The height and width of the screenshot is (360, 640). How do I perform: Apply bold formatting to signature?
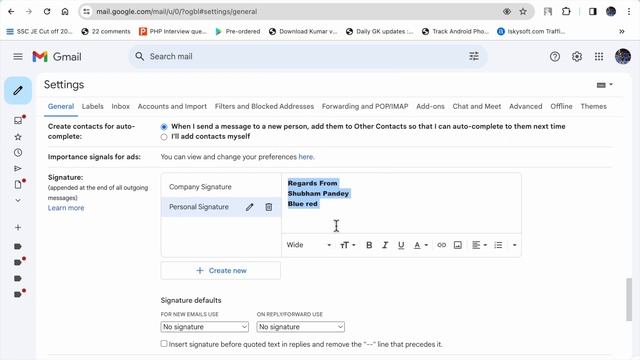[x=369, y=245]
